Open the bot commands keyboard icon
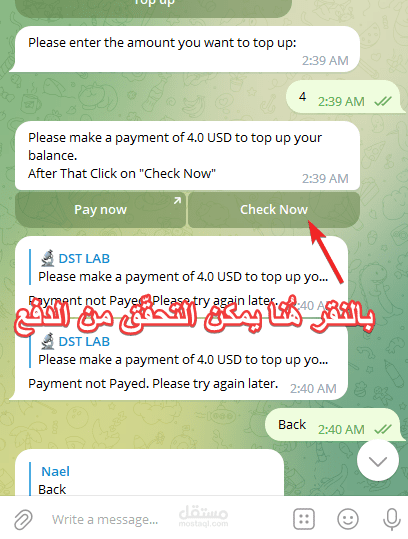408x539 pixels. click(304, 519)
